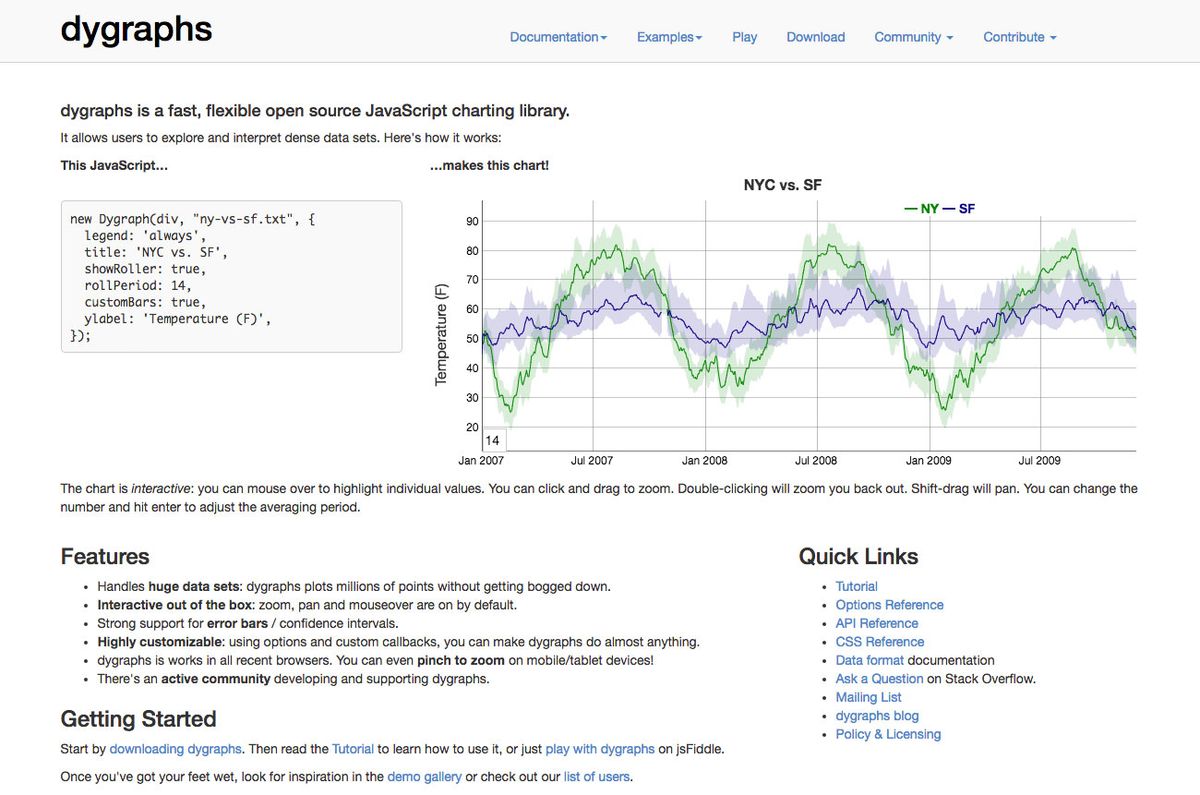Visit the API Reference
Viewport: 1200px width, 795px height.
click(x=877, y=623)
